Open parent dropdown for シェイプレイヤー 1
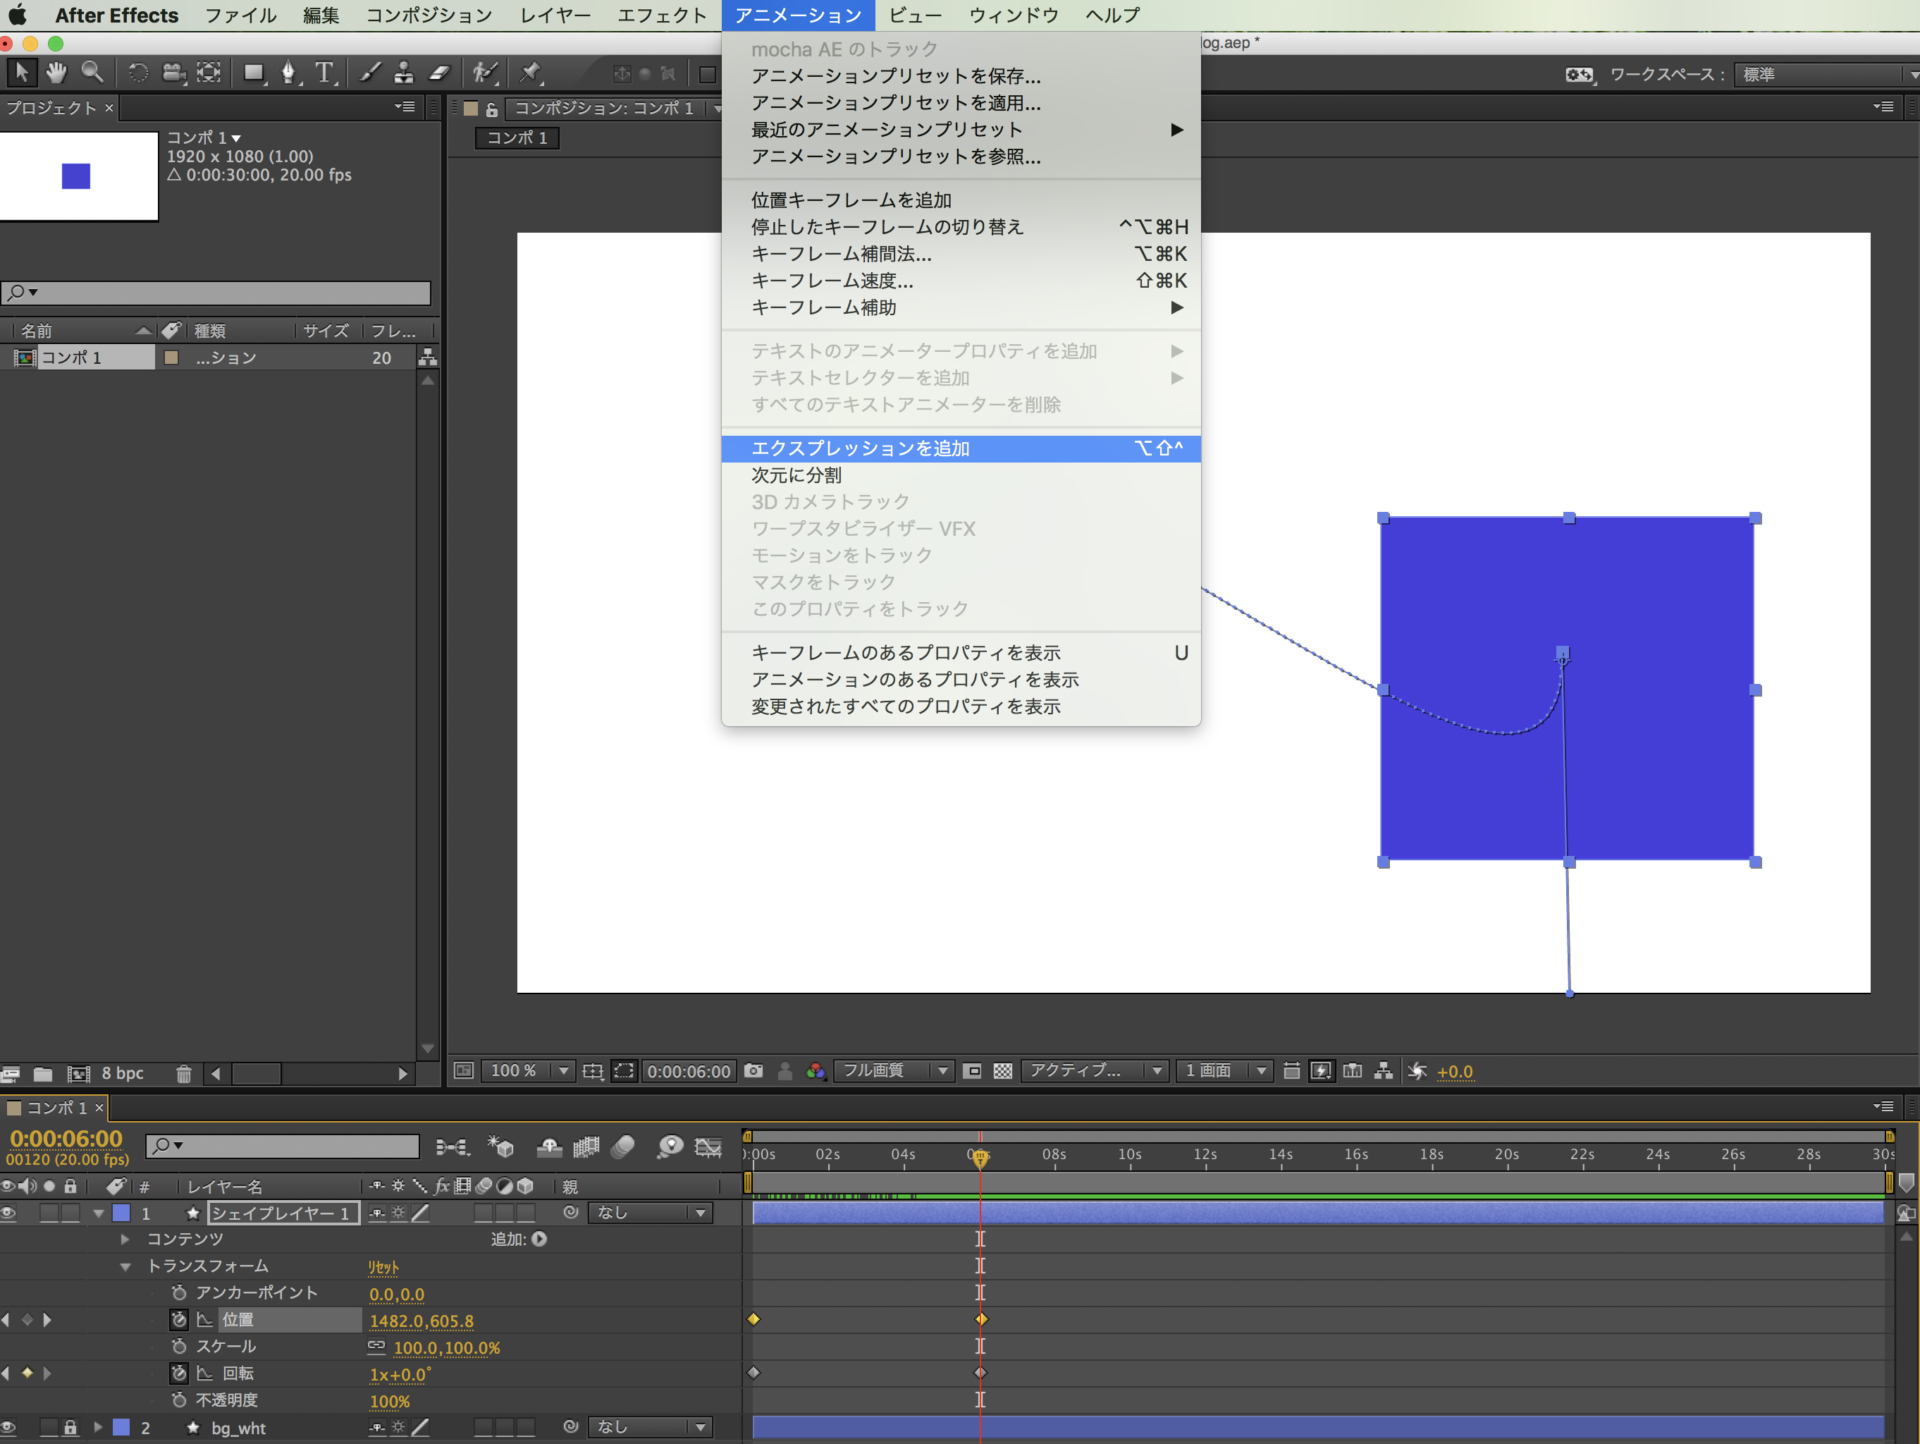 coord(650,1213)
